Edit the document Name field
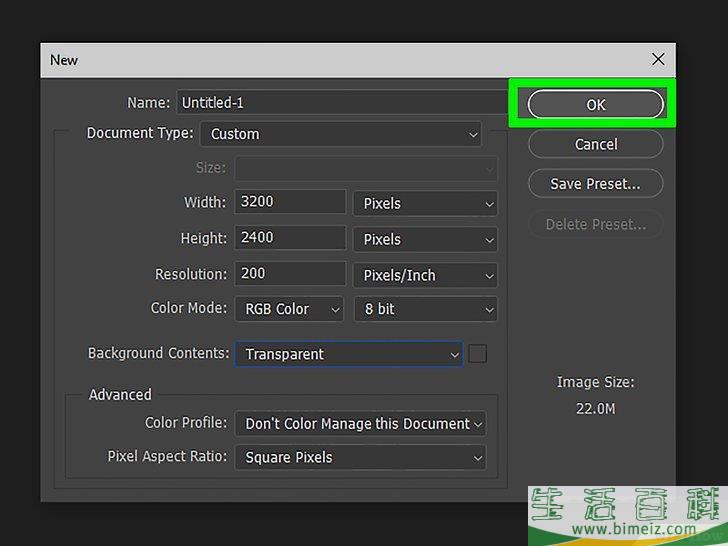Viewport: 728px width, 546px height. [342, 102]
